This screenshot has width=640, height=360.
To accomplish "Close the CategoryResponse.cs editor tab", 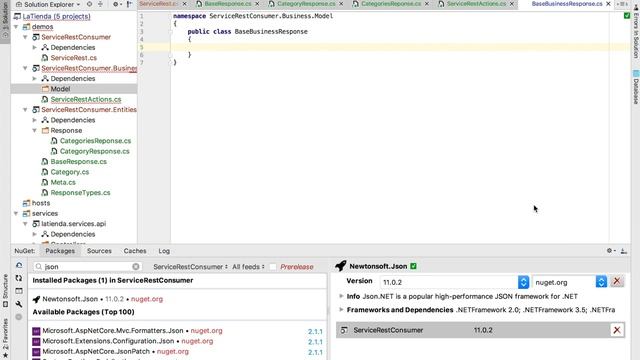I will click(x=341, y=4).
